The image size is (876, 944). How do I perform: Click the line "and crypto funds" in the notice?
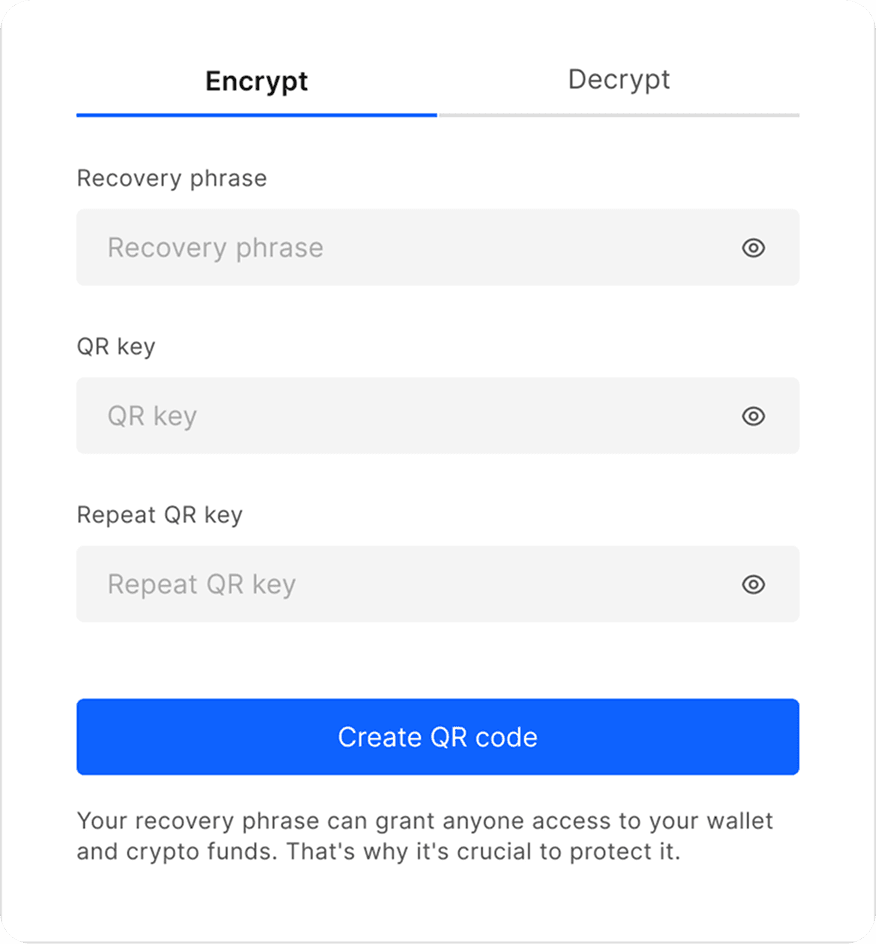(378, 855)
